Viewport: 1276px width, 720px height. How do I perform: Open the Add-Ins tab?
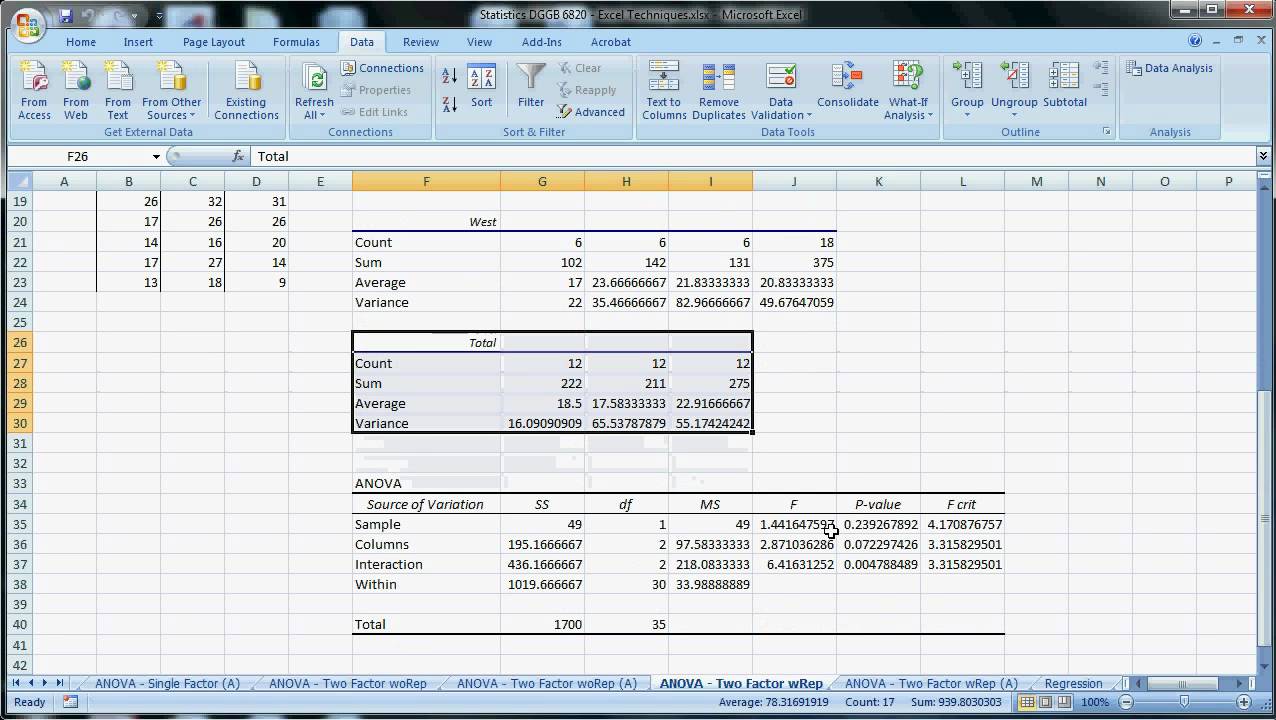(542, 42)
